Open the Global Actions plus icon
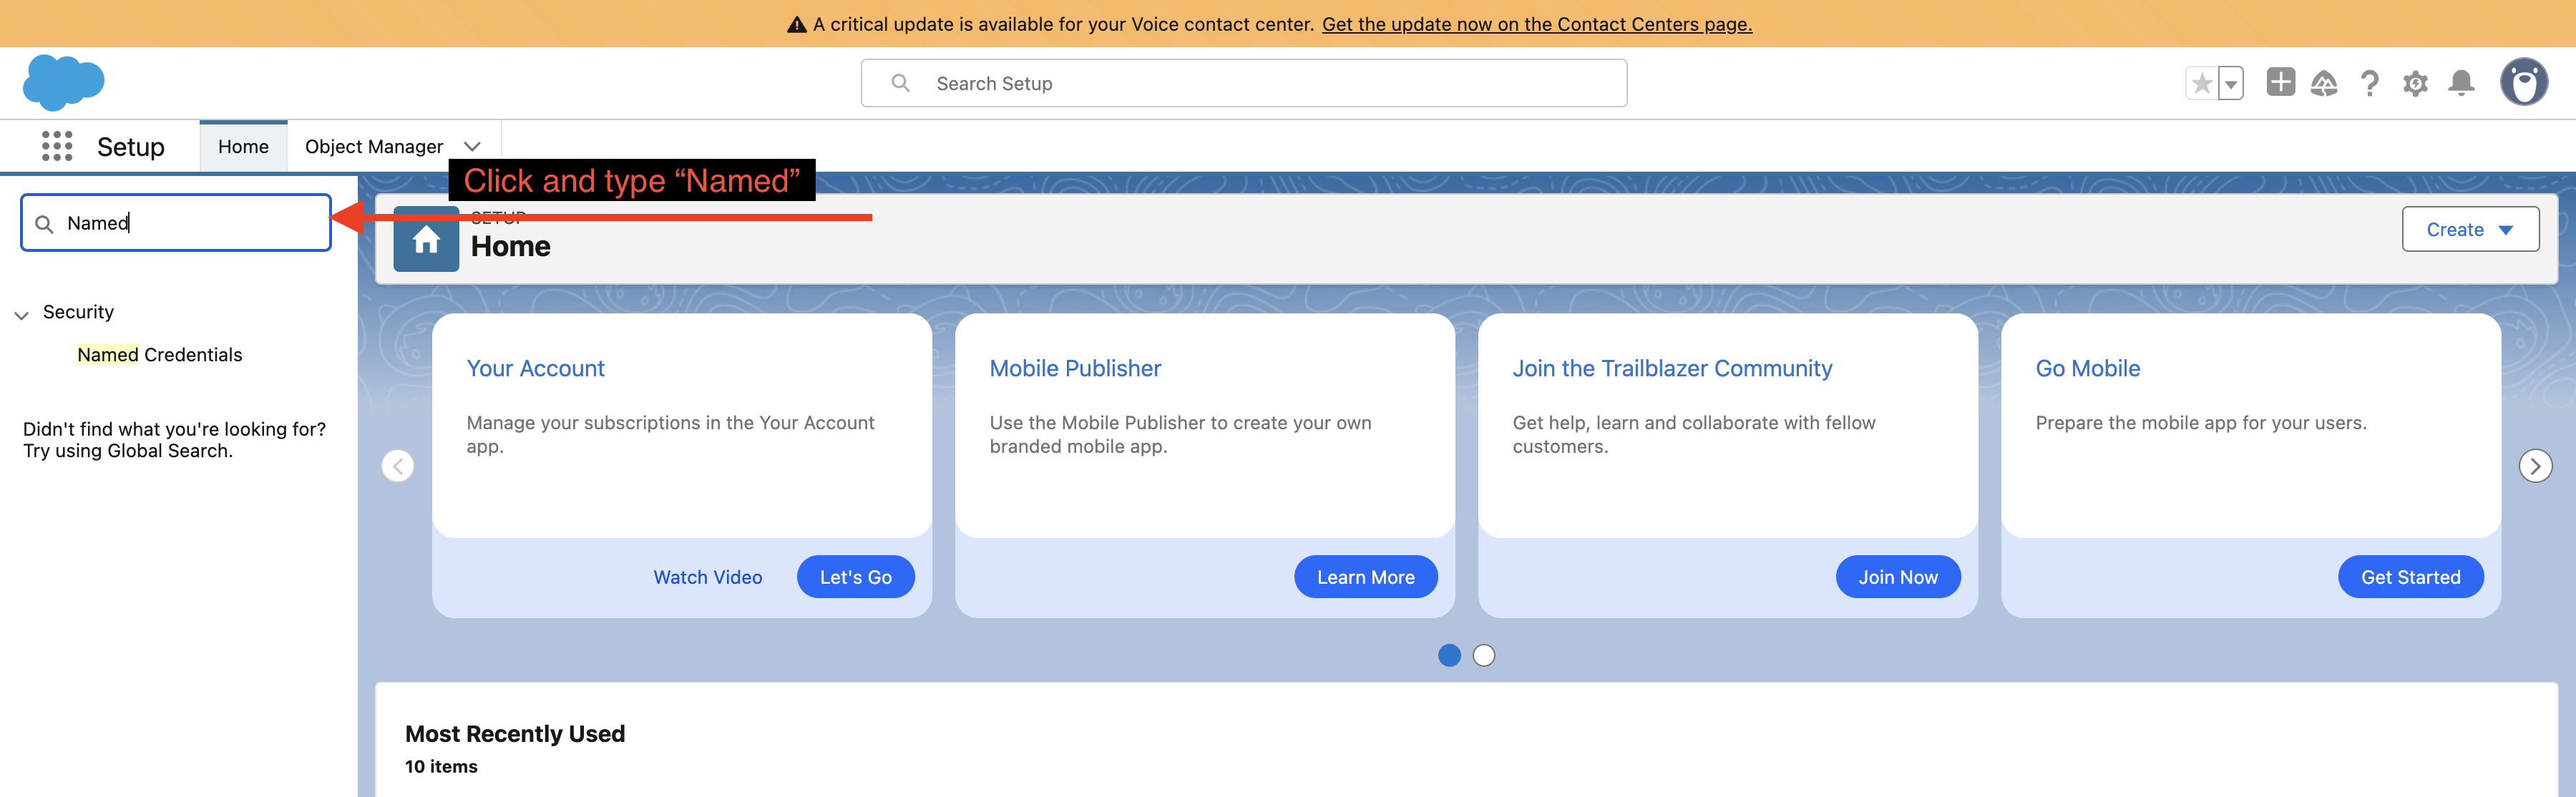2576x797 pixels. coord(2280,82)
